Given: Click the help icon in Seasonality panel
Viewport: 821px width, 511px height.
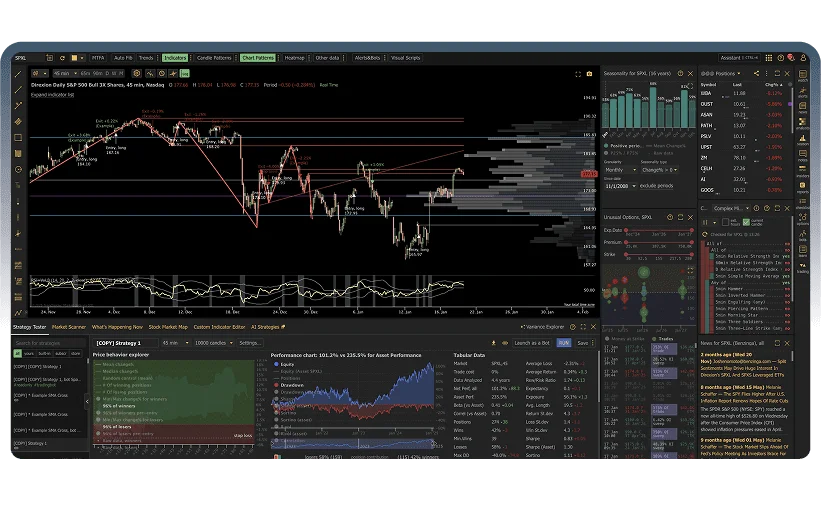Looking at the screenshot, I should [680, 74].
